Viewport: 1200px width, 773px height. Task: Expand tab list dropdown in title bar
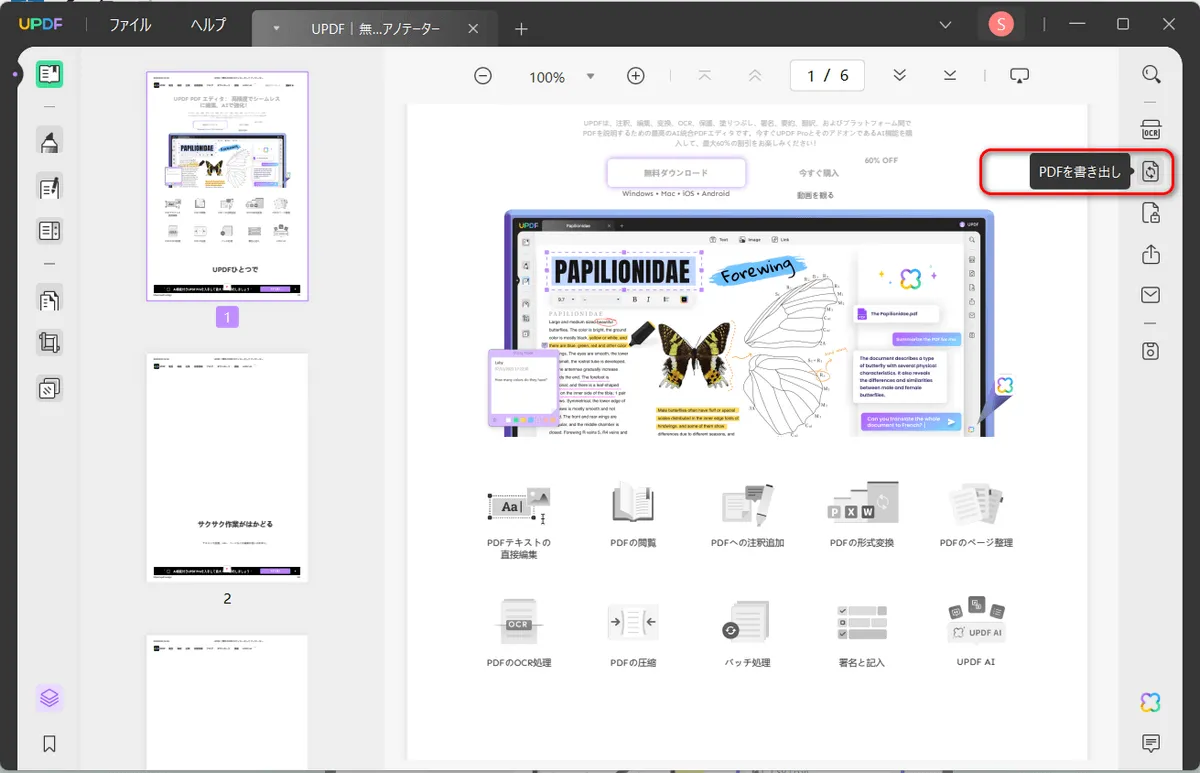946,24
